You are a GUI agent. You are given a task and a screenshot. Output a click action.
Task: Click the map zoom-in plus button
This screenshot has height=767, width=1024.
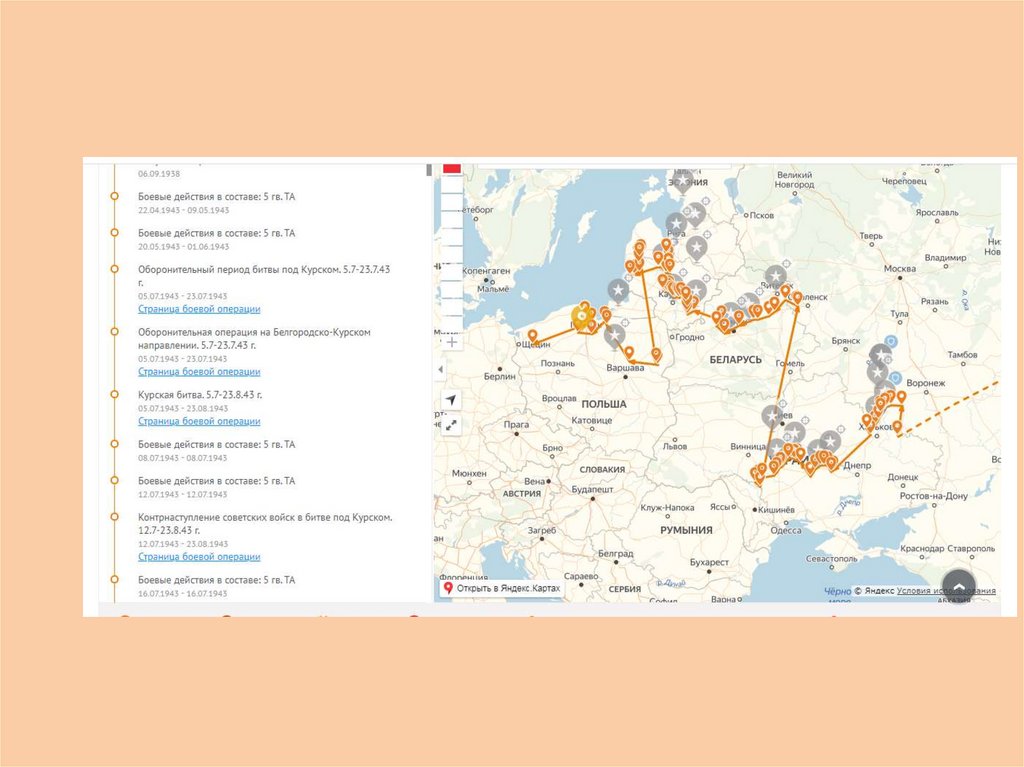click(x=451, y=342)
